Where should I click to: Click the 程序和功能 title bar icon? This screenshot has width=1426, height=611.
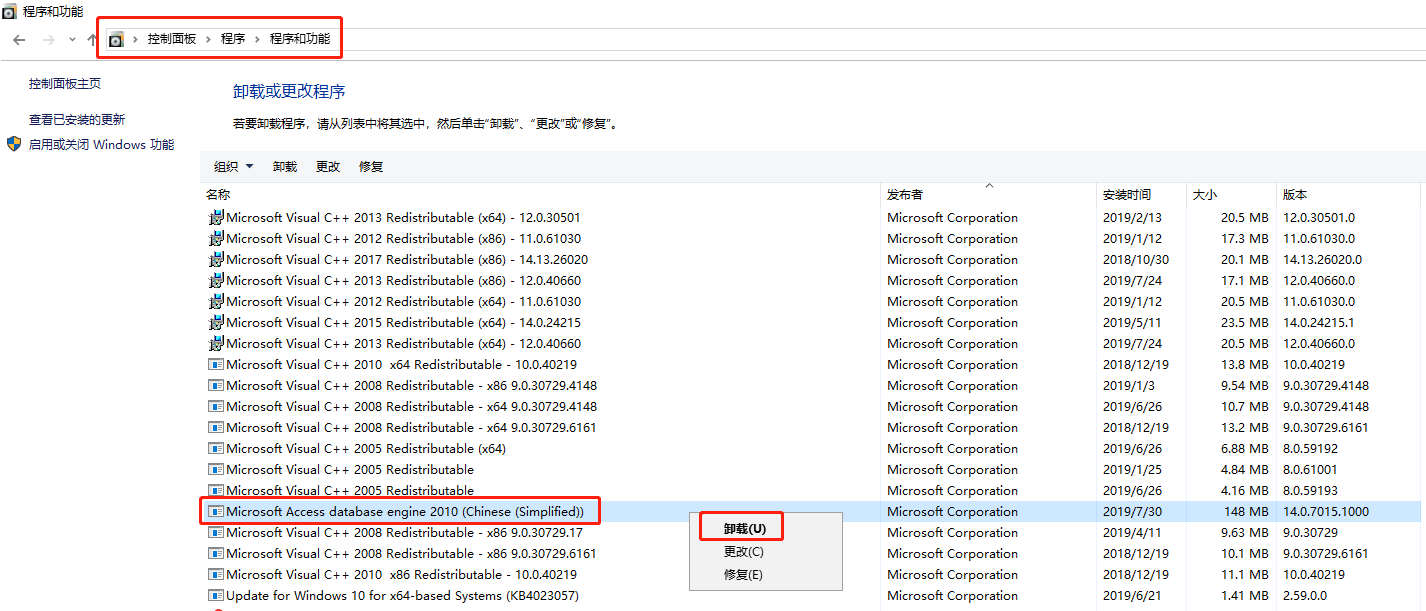(x=9, y=11)
